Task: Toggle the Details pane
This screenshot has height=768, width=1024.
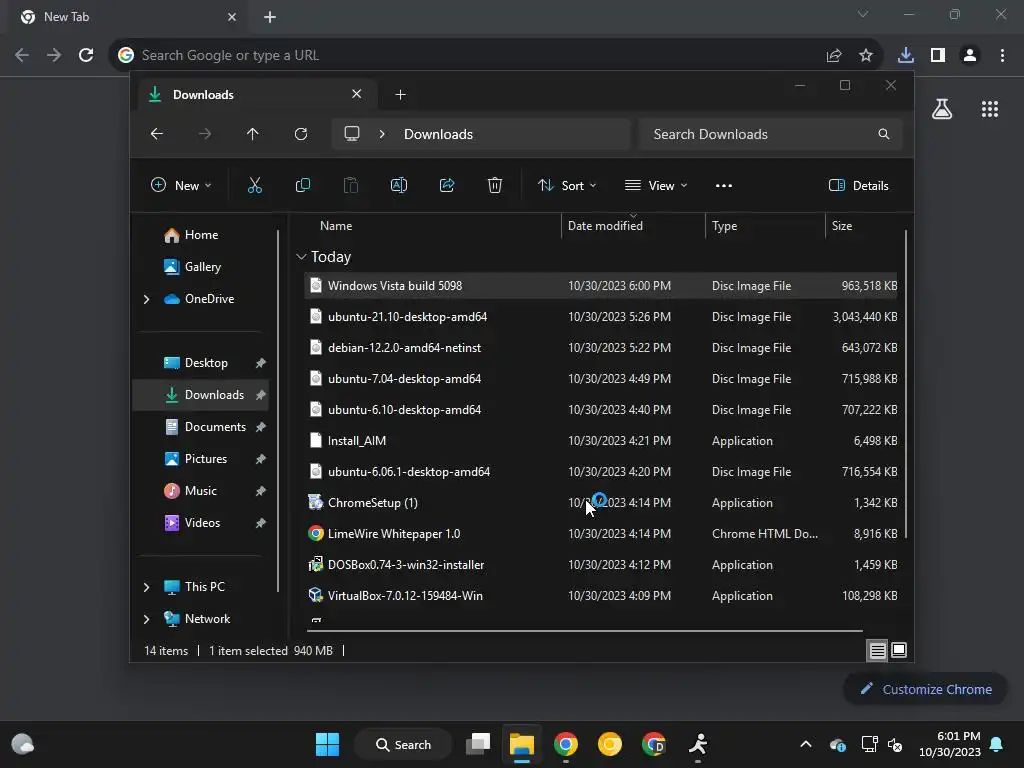Action: click(x=859, y=185)
